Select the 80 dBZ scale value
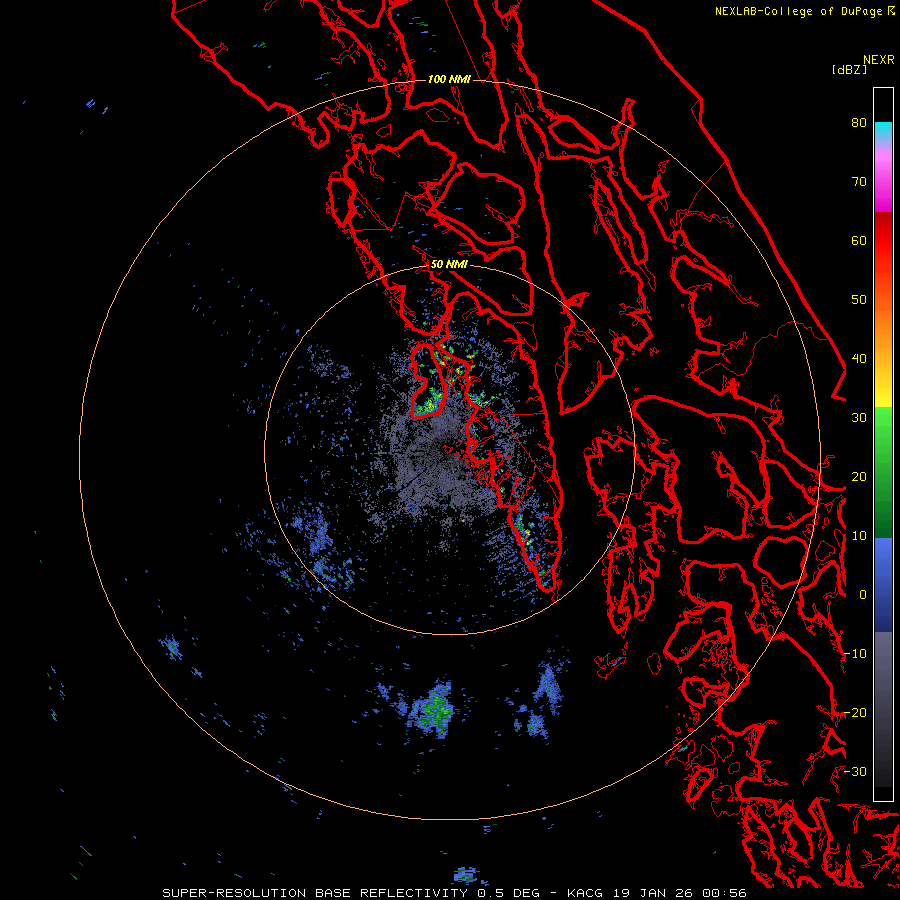The height and width of the screenshot is (900, 900). [859, 123]
